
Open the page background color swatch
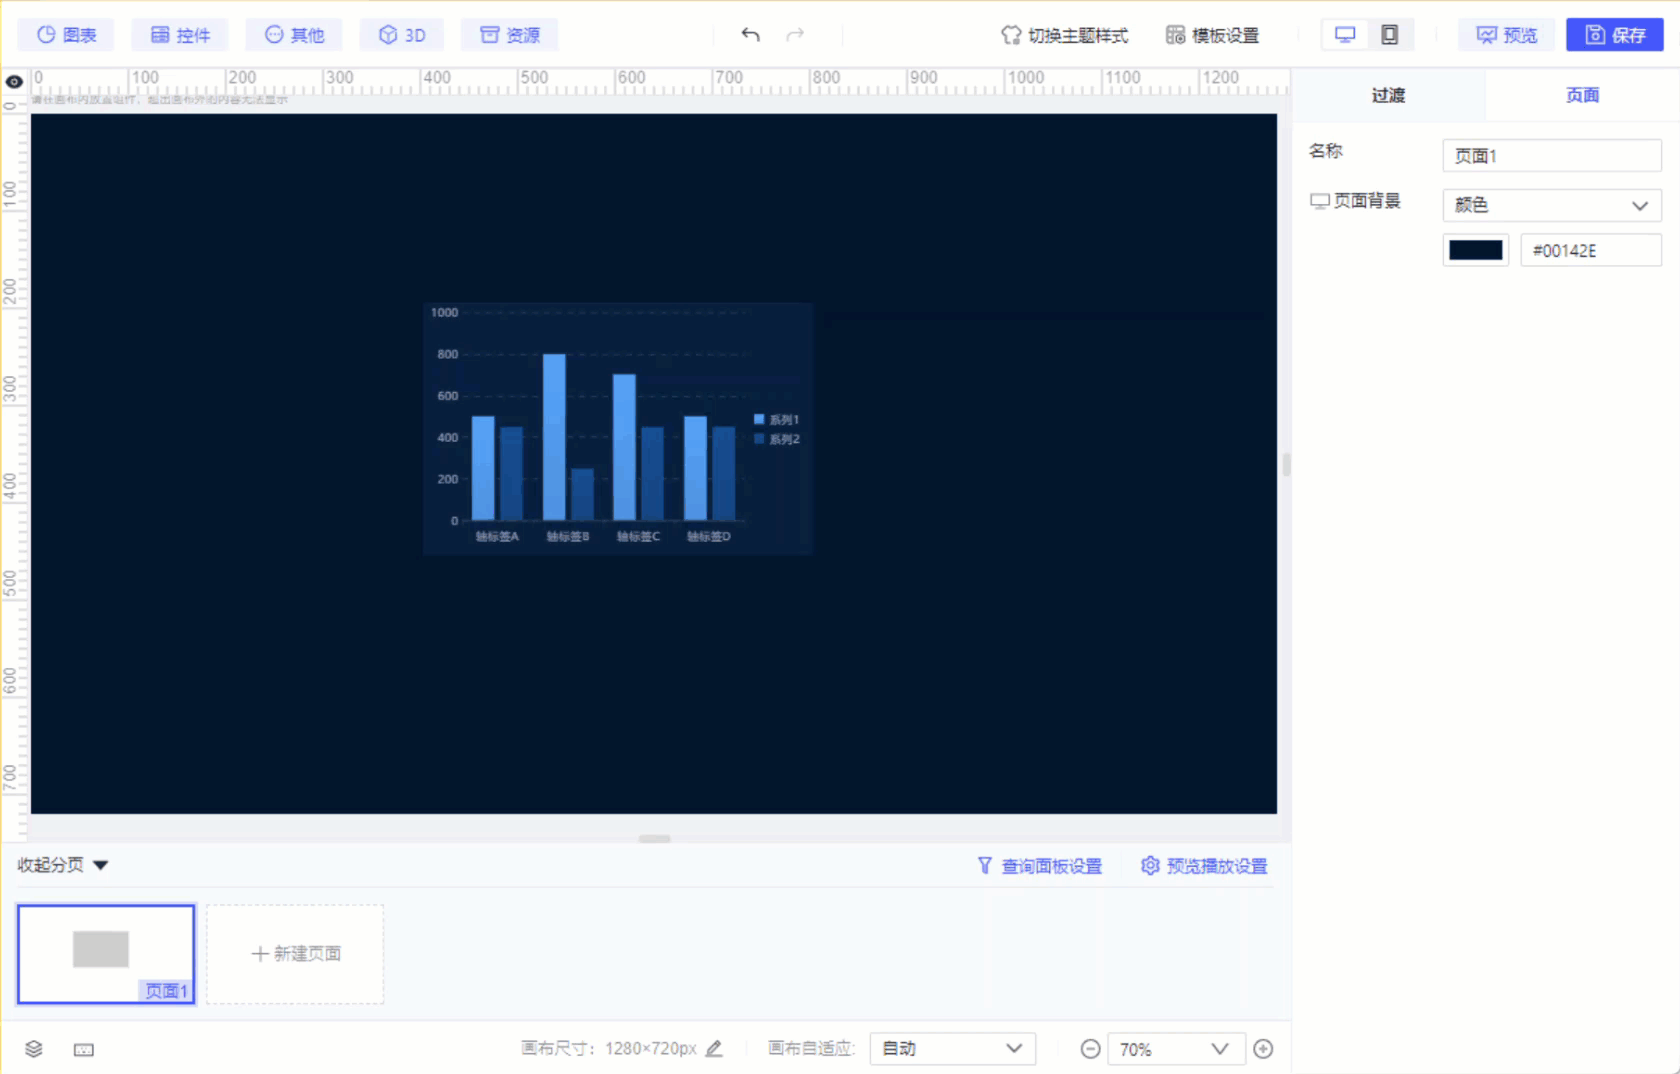pyautogui.click(x=1476, y=250)
